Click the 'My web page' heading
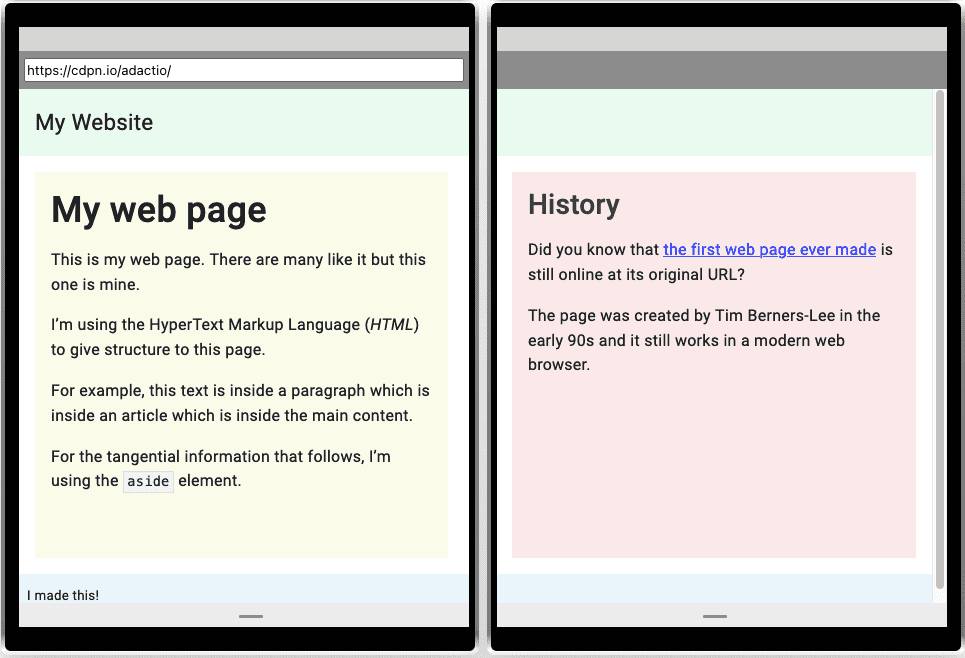The height and width of the screenshot is (658, 965). click(x=158, y=209)
